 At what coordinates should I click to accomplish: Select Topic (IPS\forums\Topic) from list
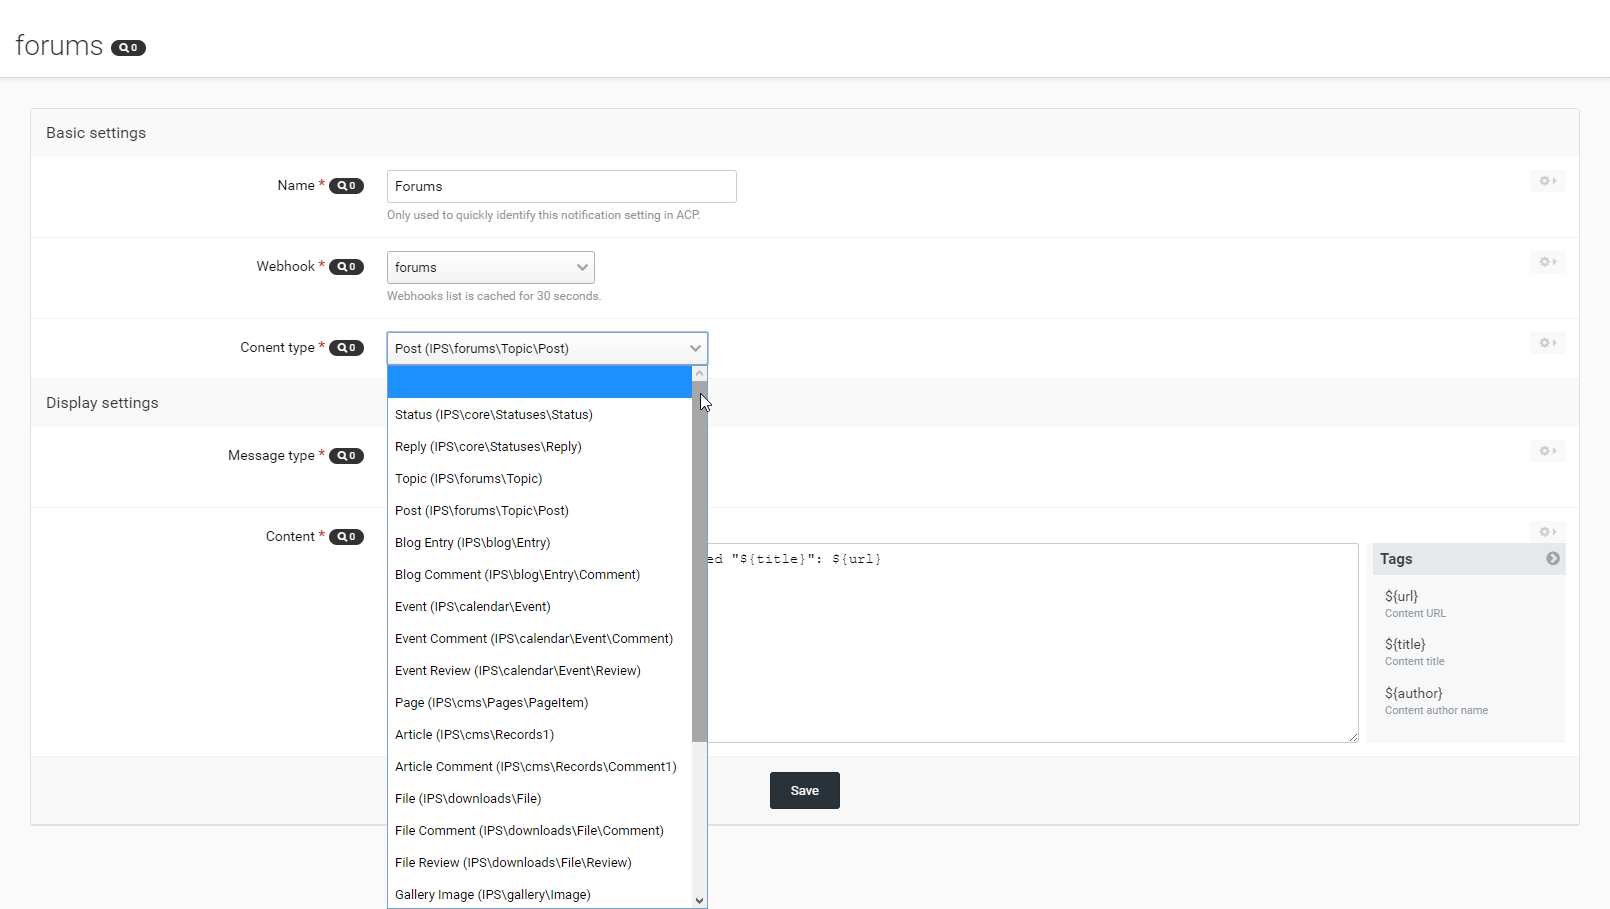coord(468,479)
